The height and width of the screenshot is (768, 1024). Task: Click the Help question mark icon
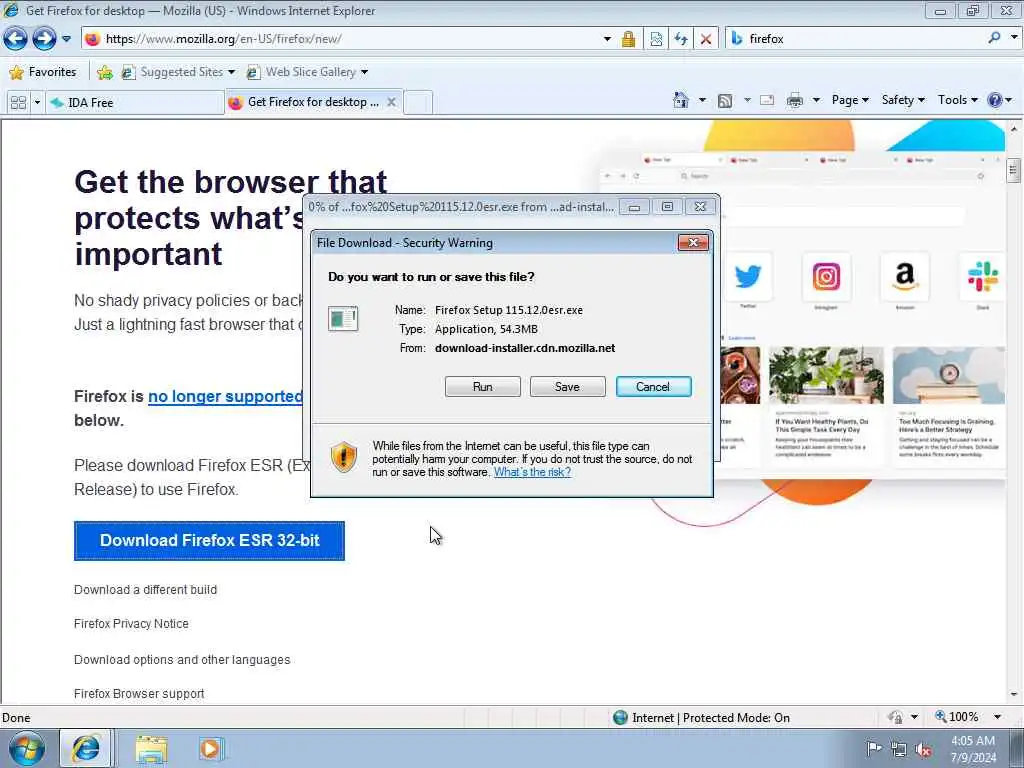[995, 100]
